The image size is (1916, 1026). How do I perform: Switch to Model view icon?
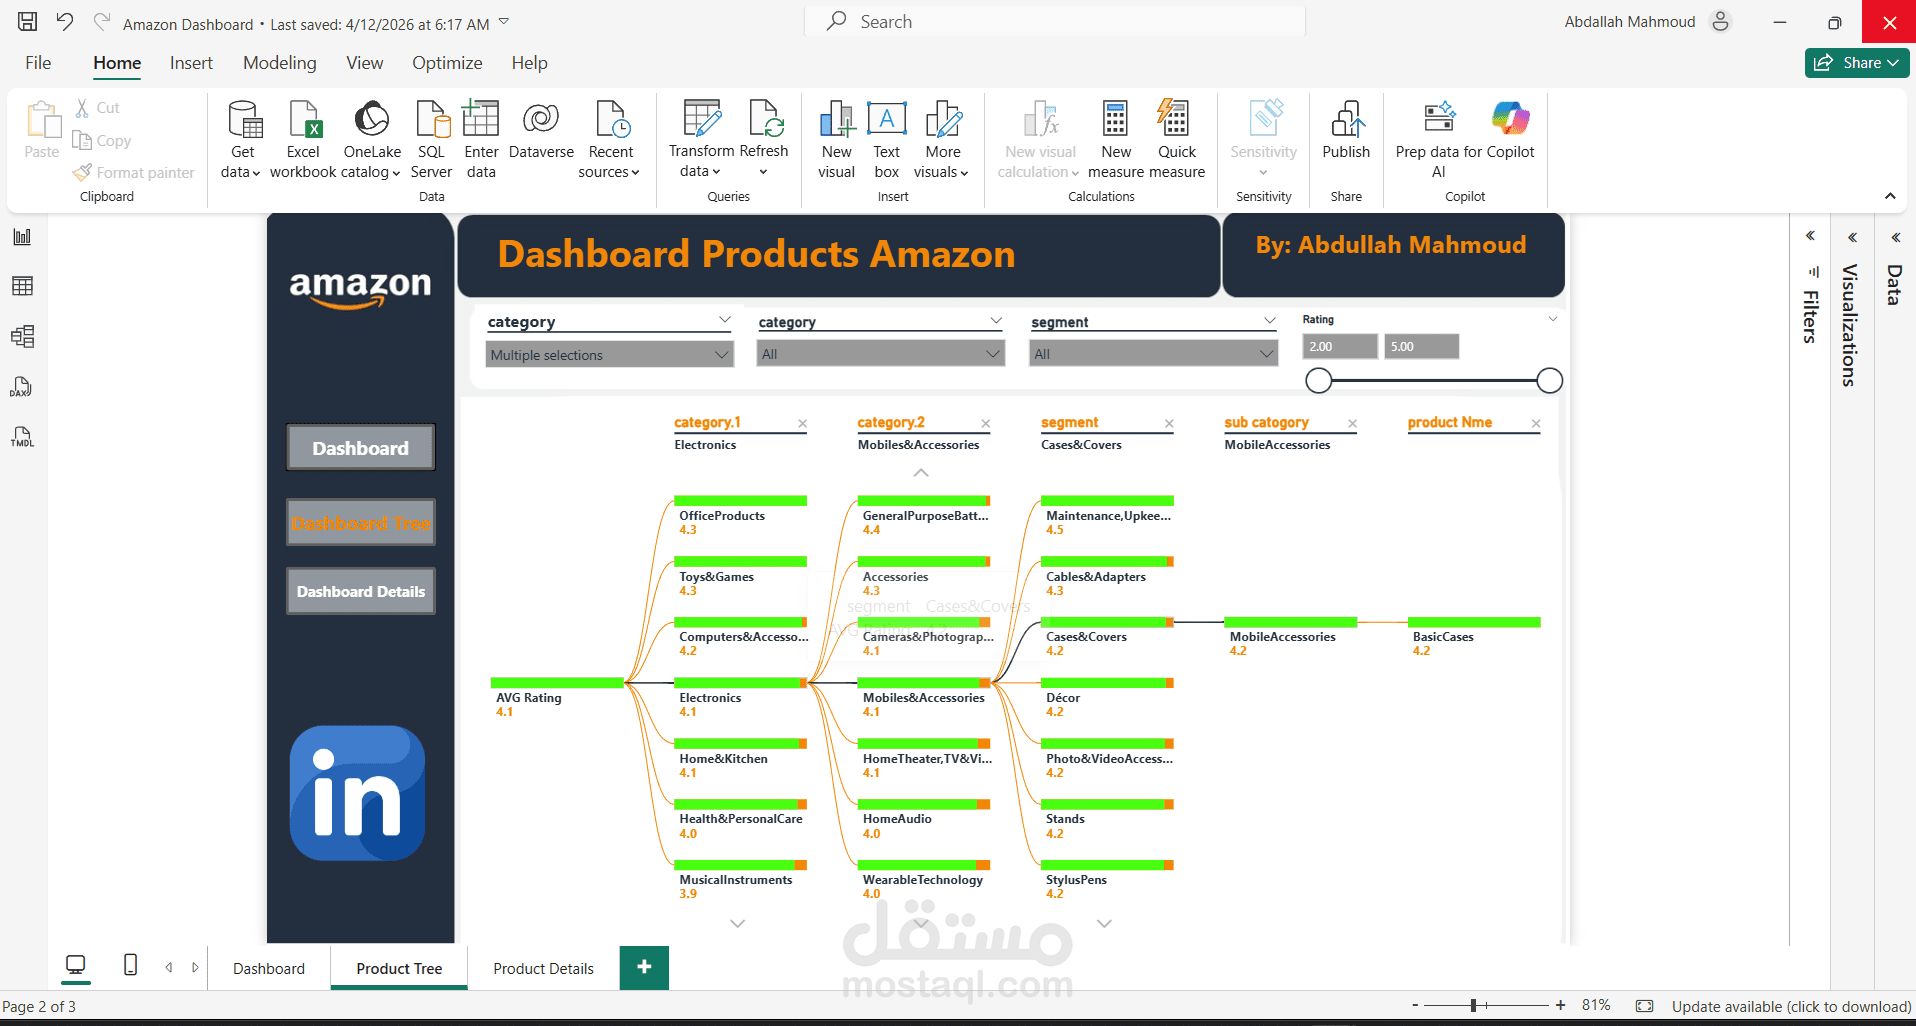[x=22, y=336]
